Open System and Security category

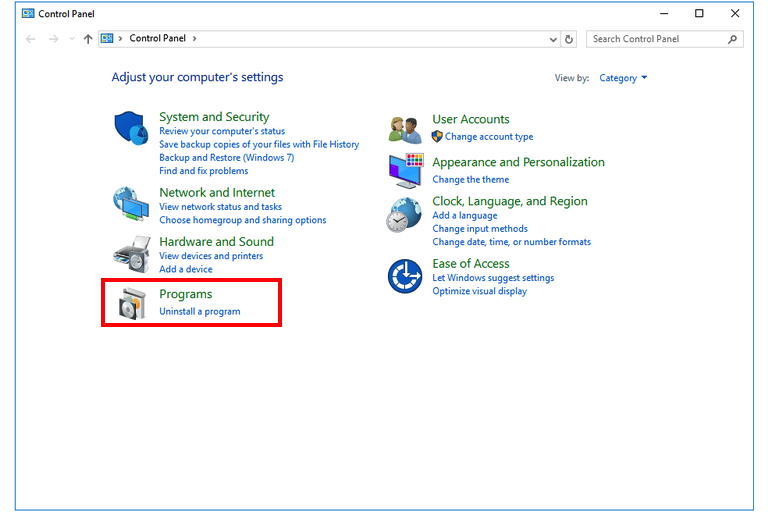click(214, 117)
